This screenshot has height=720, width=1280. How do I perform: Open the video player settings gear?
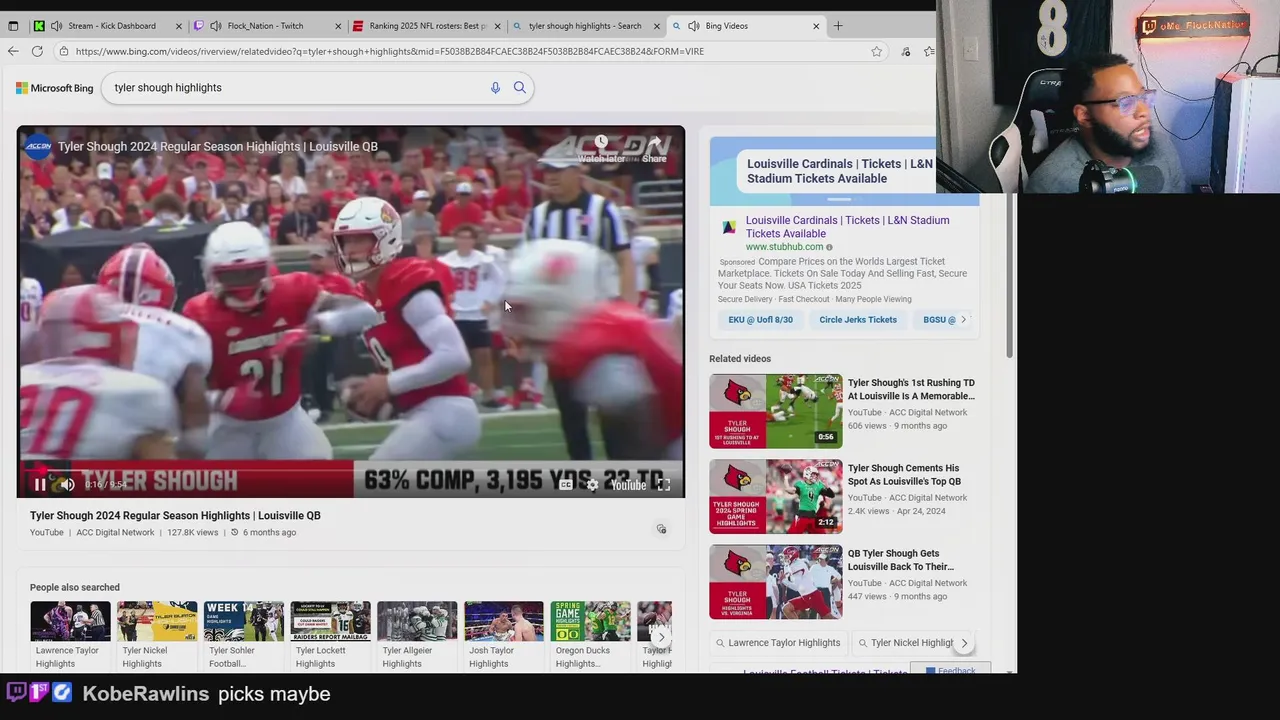(x=592, y=485)
